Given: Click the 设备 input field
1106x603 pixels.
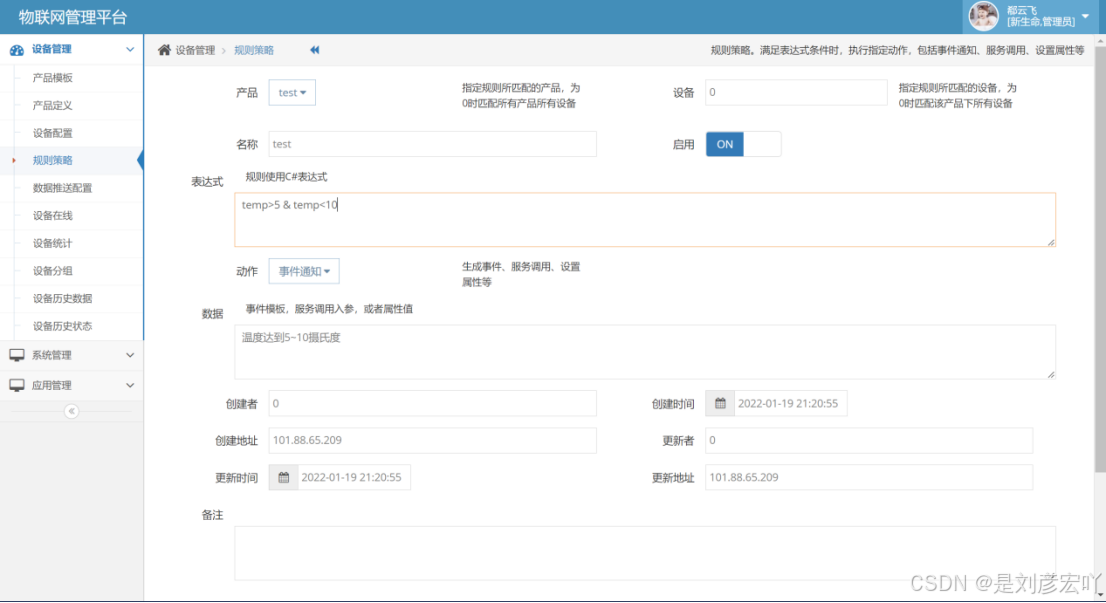Looking at the screenshot, I should (796, 92).
